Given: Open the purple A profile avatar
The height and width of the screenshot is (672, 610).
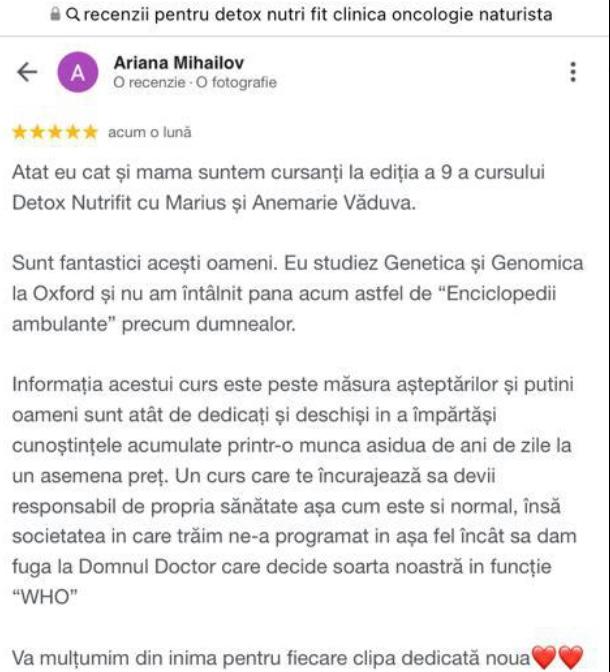Looking at the screenshot, I should pos(78,72).
